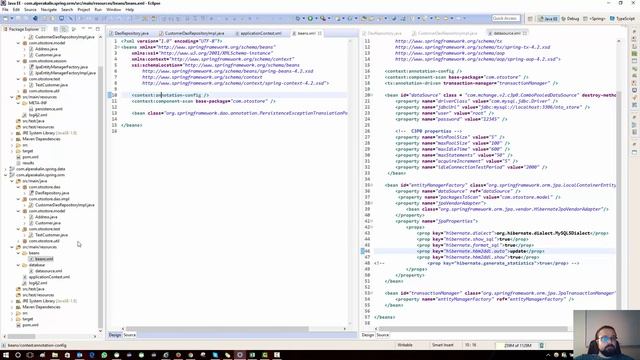Open the Edit menu
Image resolution: width=640 pixels, height=360 pixels.
click(x=16, y=9)
